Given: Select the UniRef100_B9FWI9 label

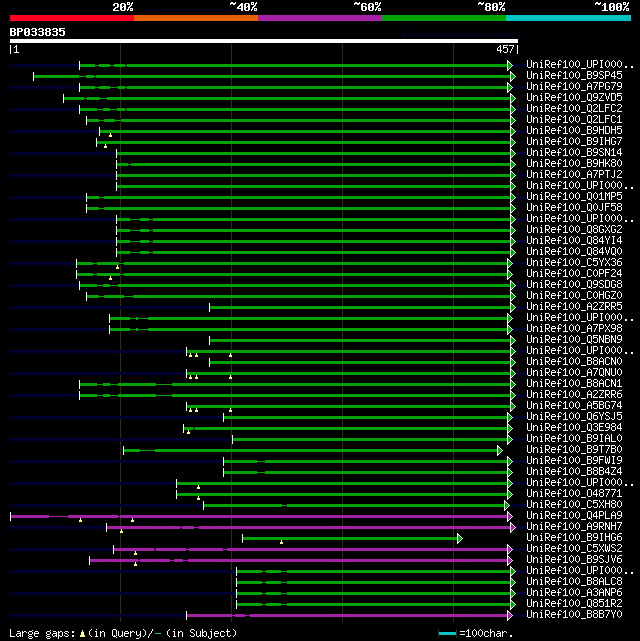Looking at the screenshot, I should tap(574, 461).
